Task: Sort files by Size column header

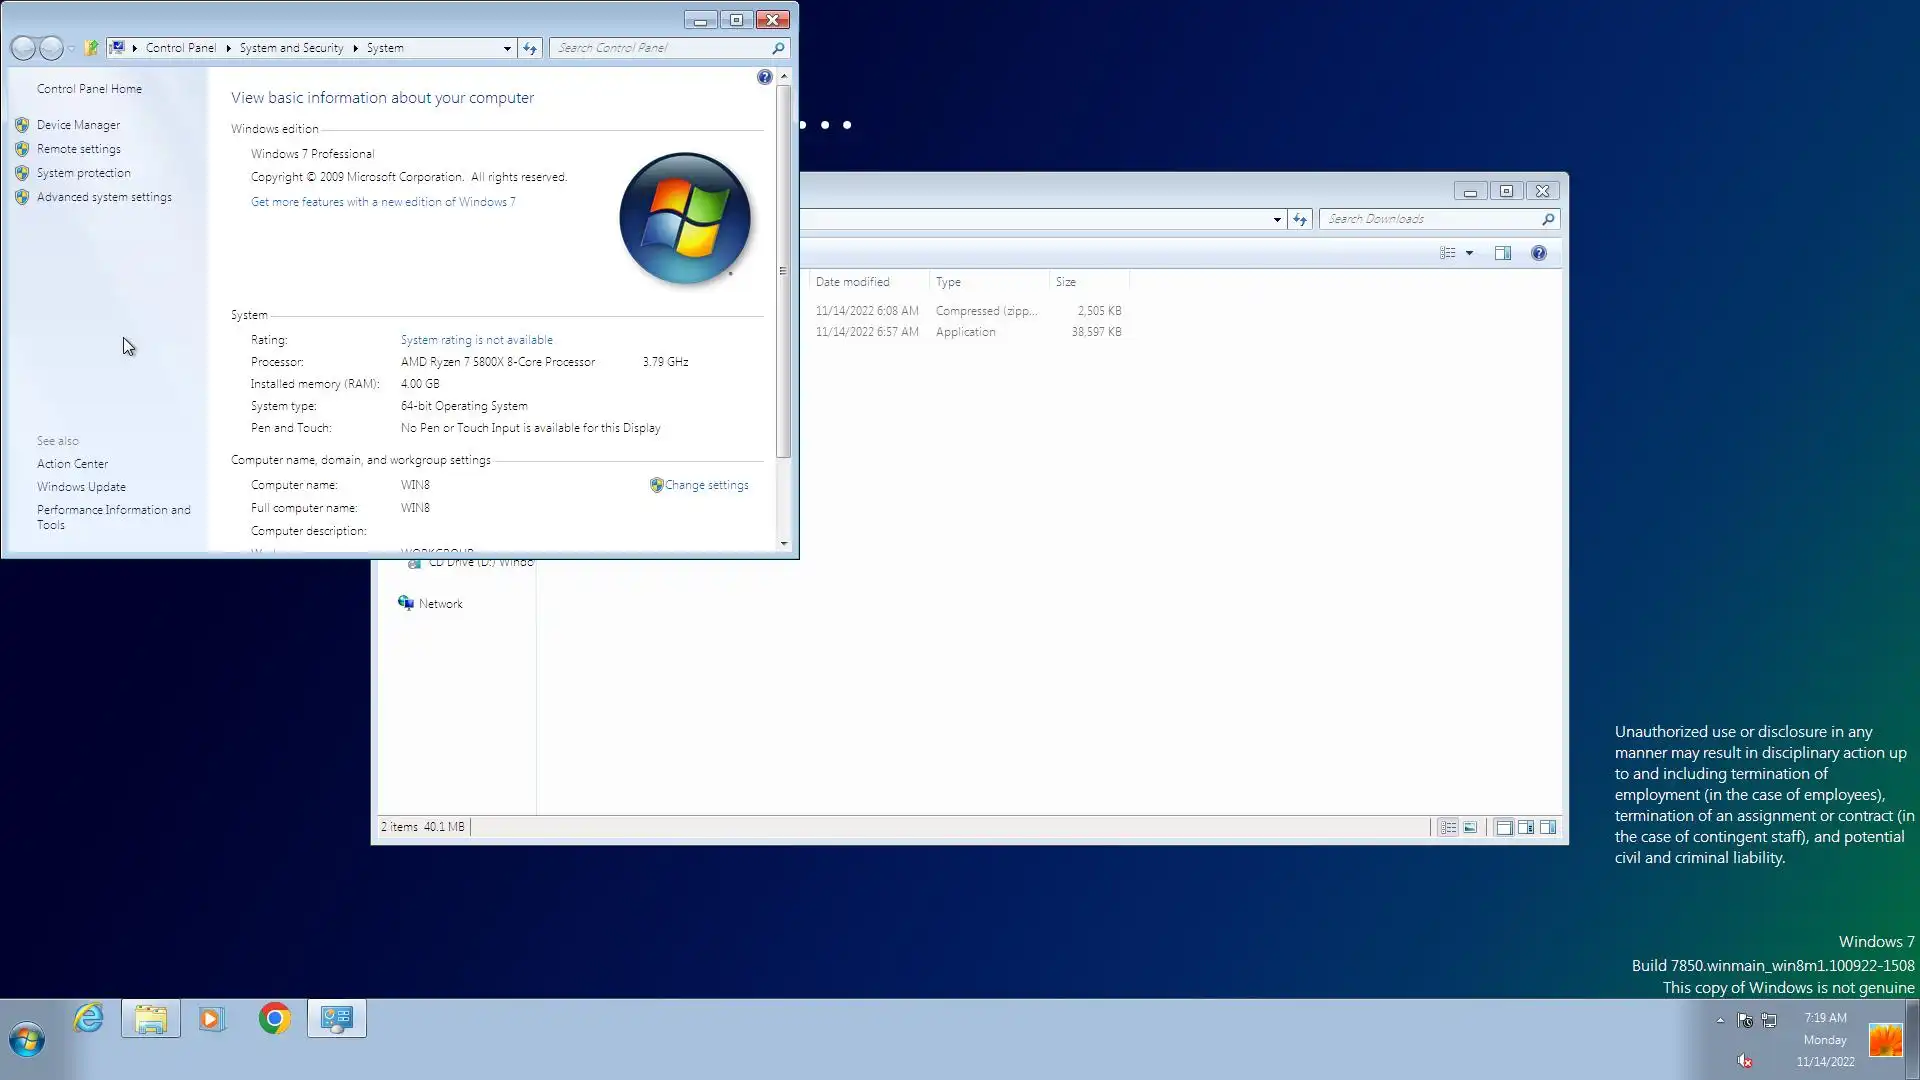Action: tap(1066, 282)
